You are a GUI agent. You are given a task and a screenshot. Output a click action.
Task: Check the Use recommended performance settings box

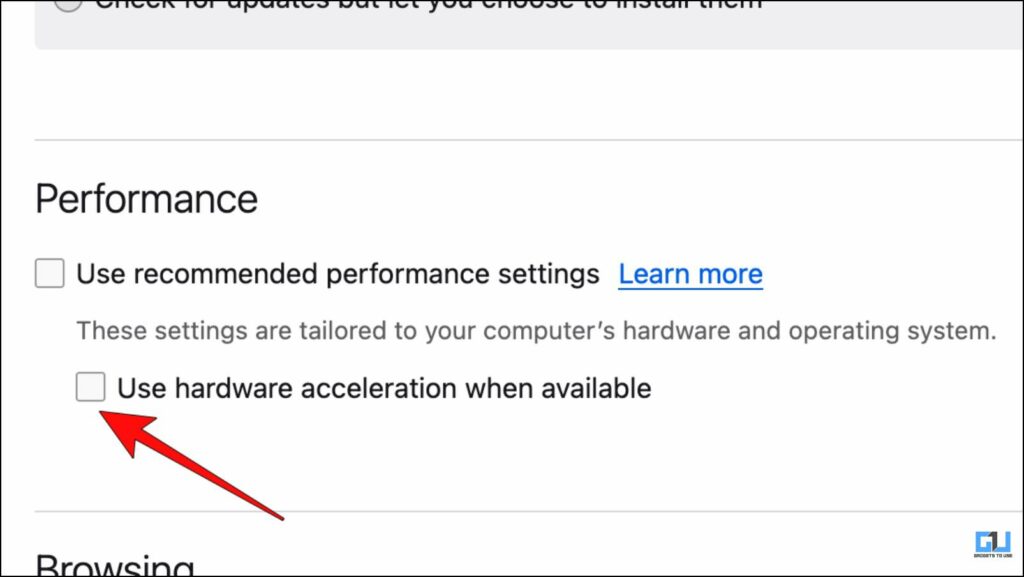(x=48, y=273)
